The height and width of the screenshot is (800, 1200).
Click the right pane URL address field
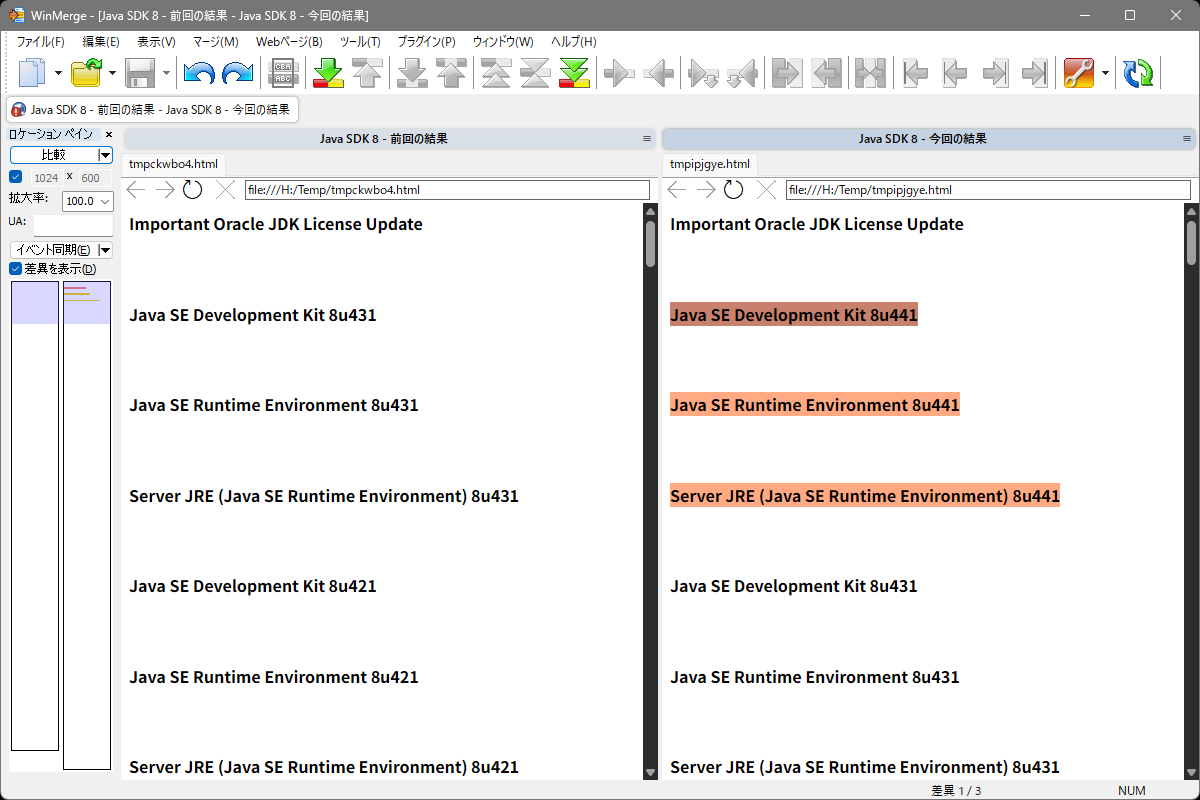click(988, 190)
